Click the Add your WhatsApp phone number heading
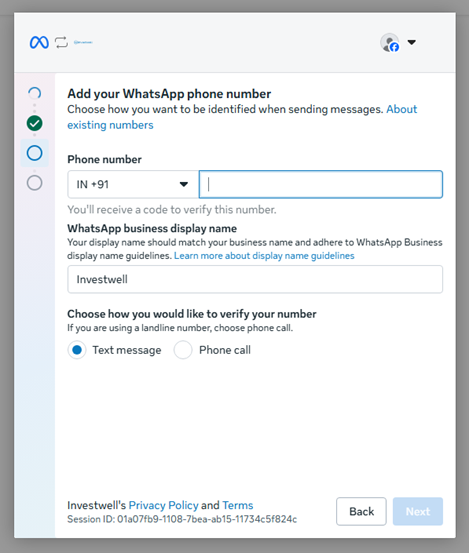This screenshot has width=469, height=553. coord(169,94)
